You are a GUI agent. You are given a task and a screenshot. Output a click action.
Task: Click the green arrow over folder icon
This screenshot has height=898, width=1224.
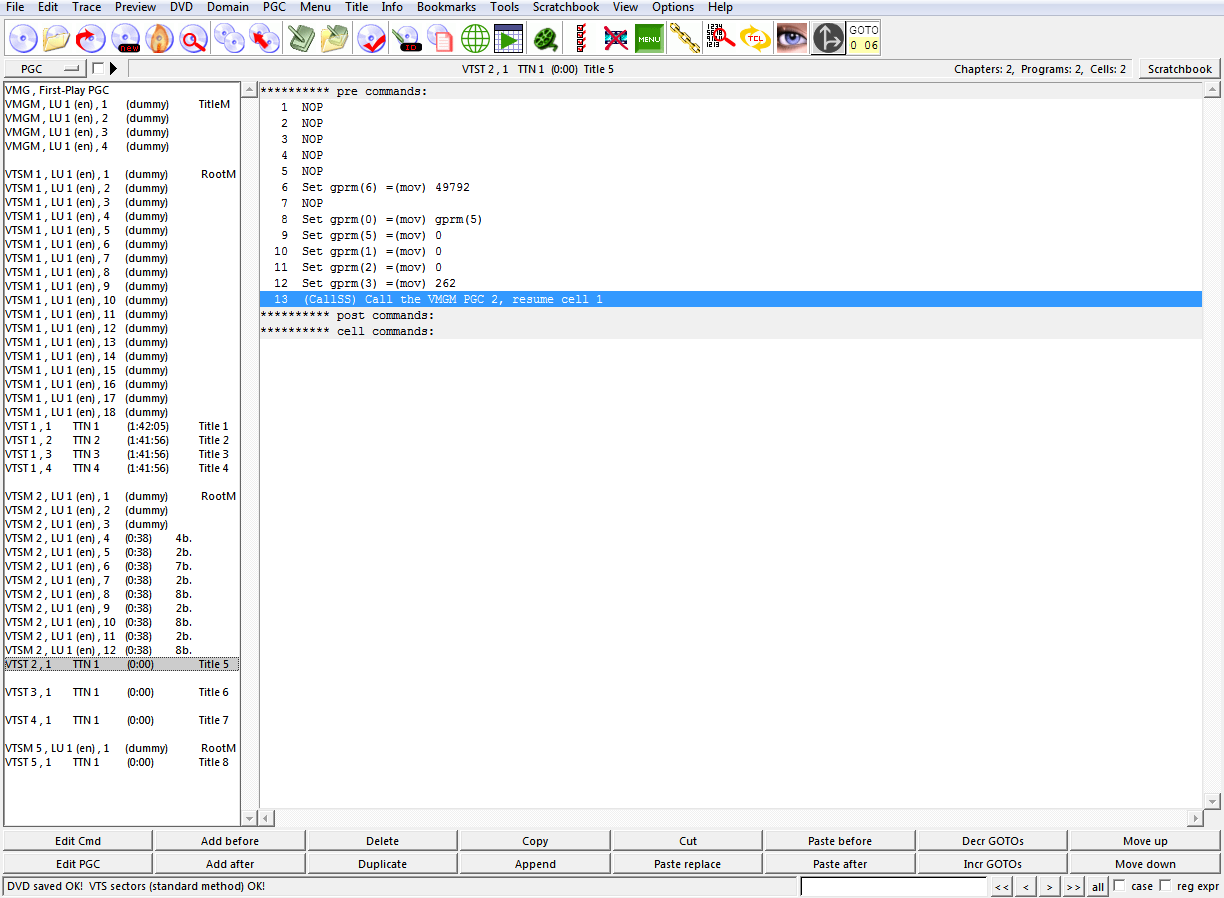point(335,38)
